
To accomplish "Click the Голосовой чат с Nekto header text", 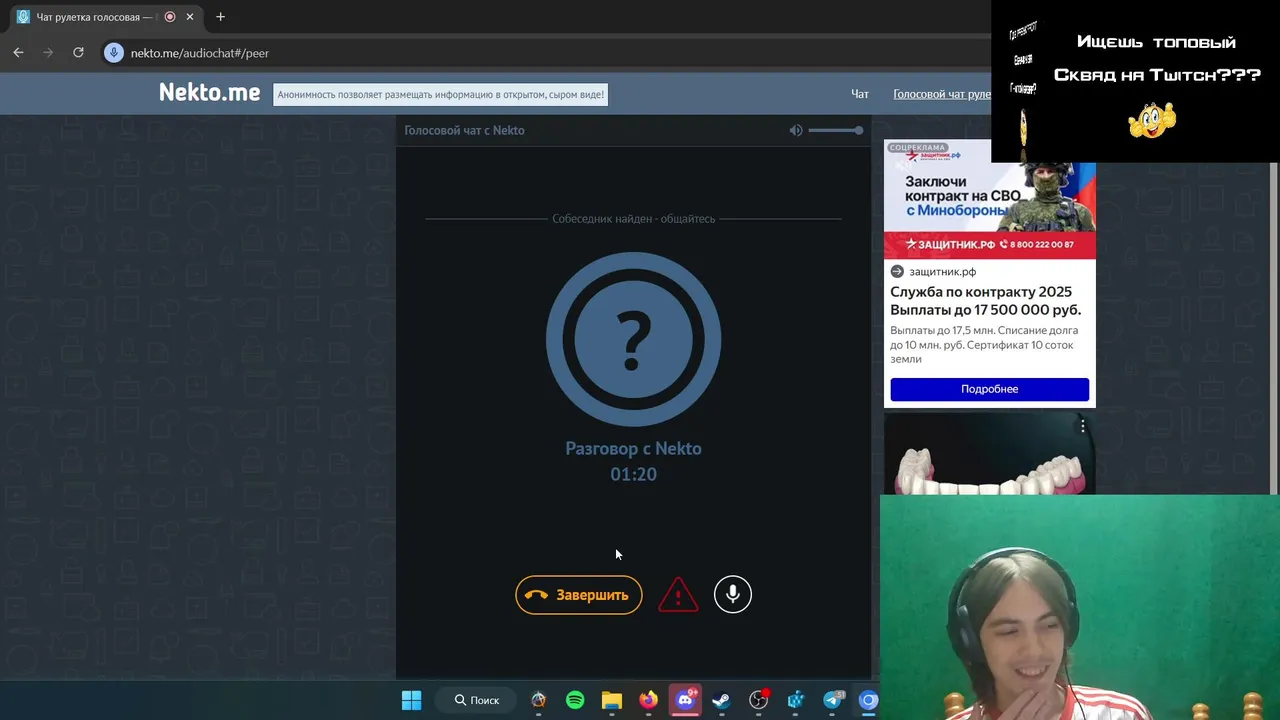I will point(464,130).
